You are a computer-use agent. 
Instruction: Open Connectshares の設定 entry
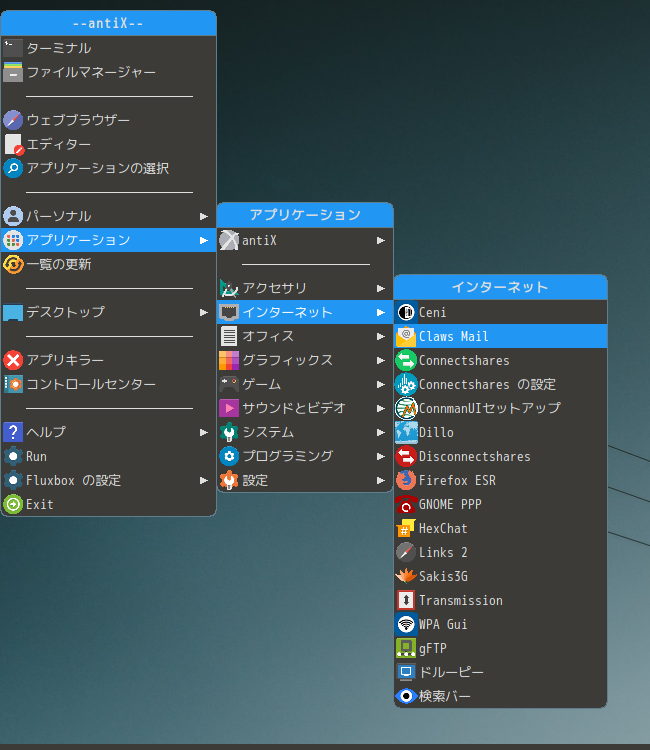[500, 384]
